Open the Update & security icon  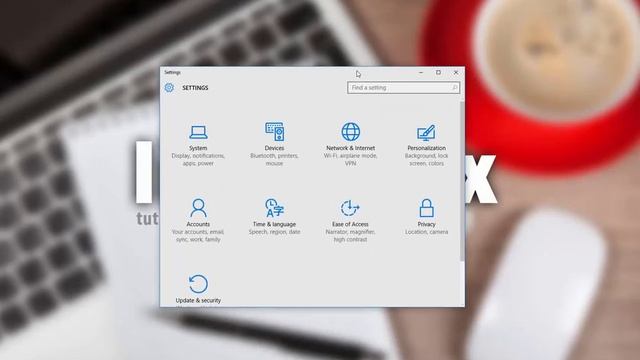[198, 284]
